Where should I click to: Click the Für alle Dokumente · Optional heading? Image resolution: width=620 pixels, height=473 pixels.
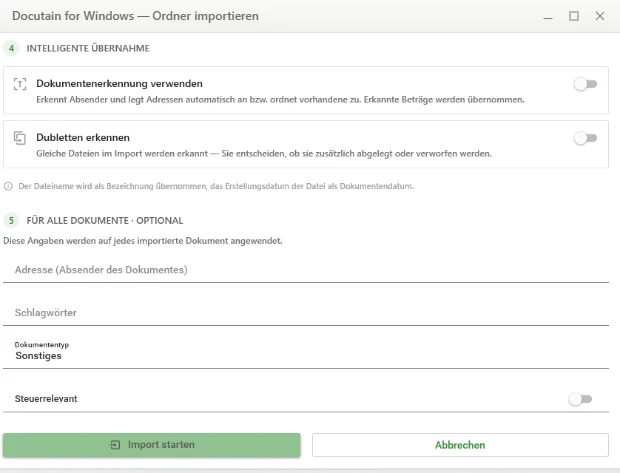[105, 221]
